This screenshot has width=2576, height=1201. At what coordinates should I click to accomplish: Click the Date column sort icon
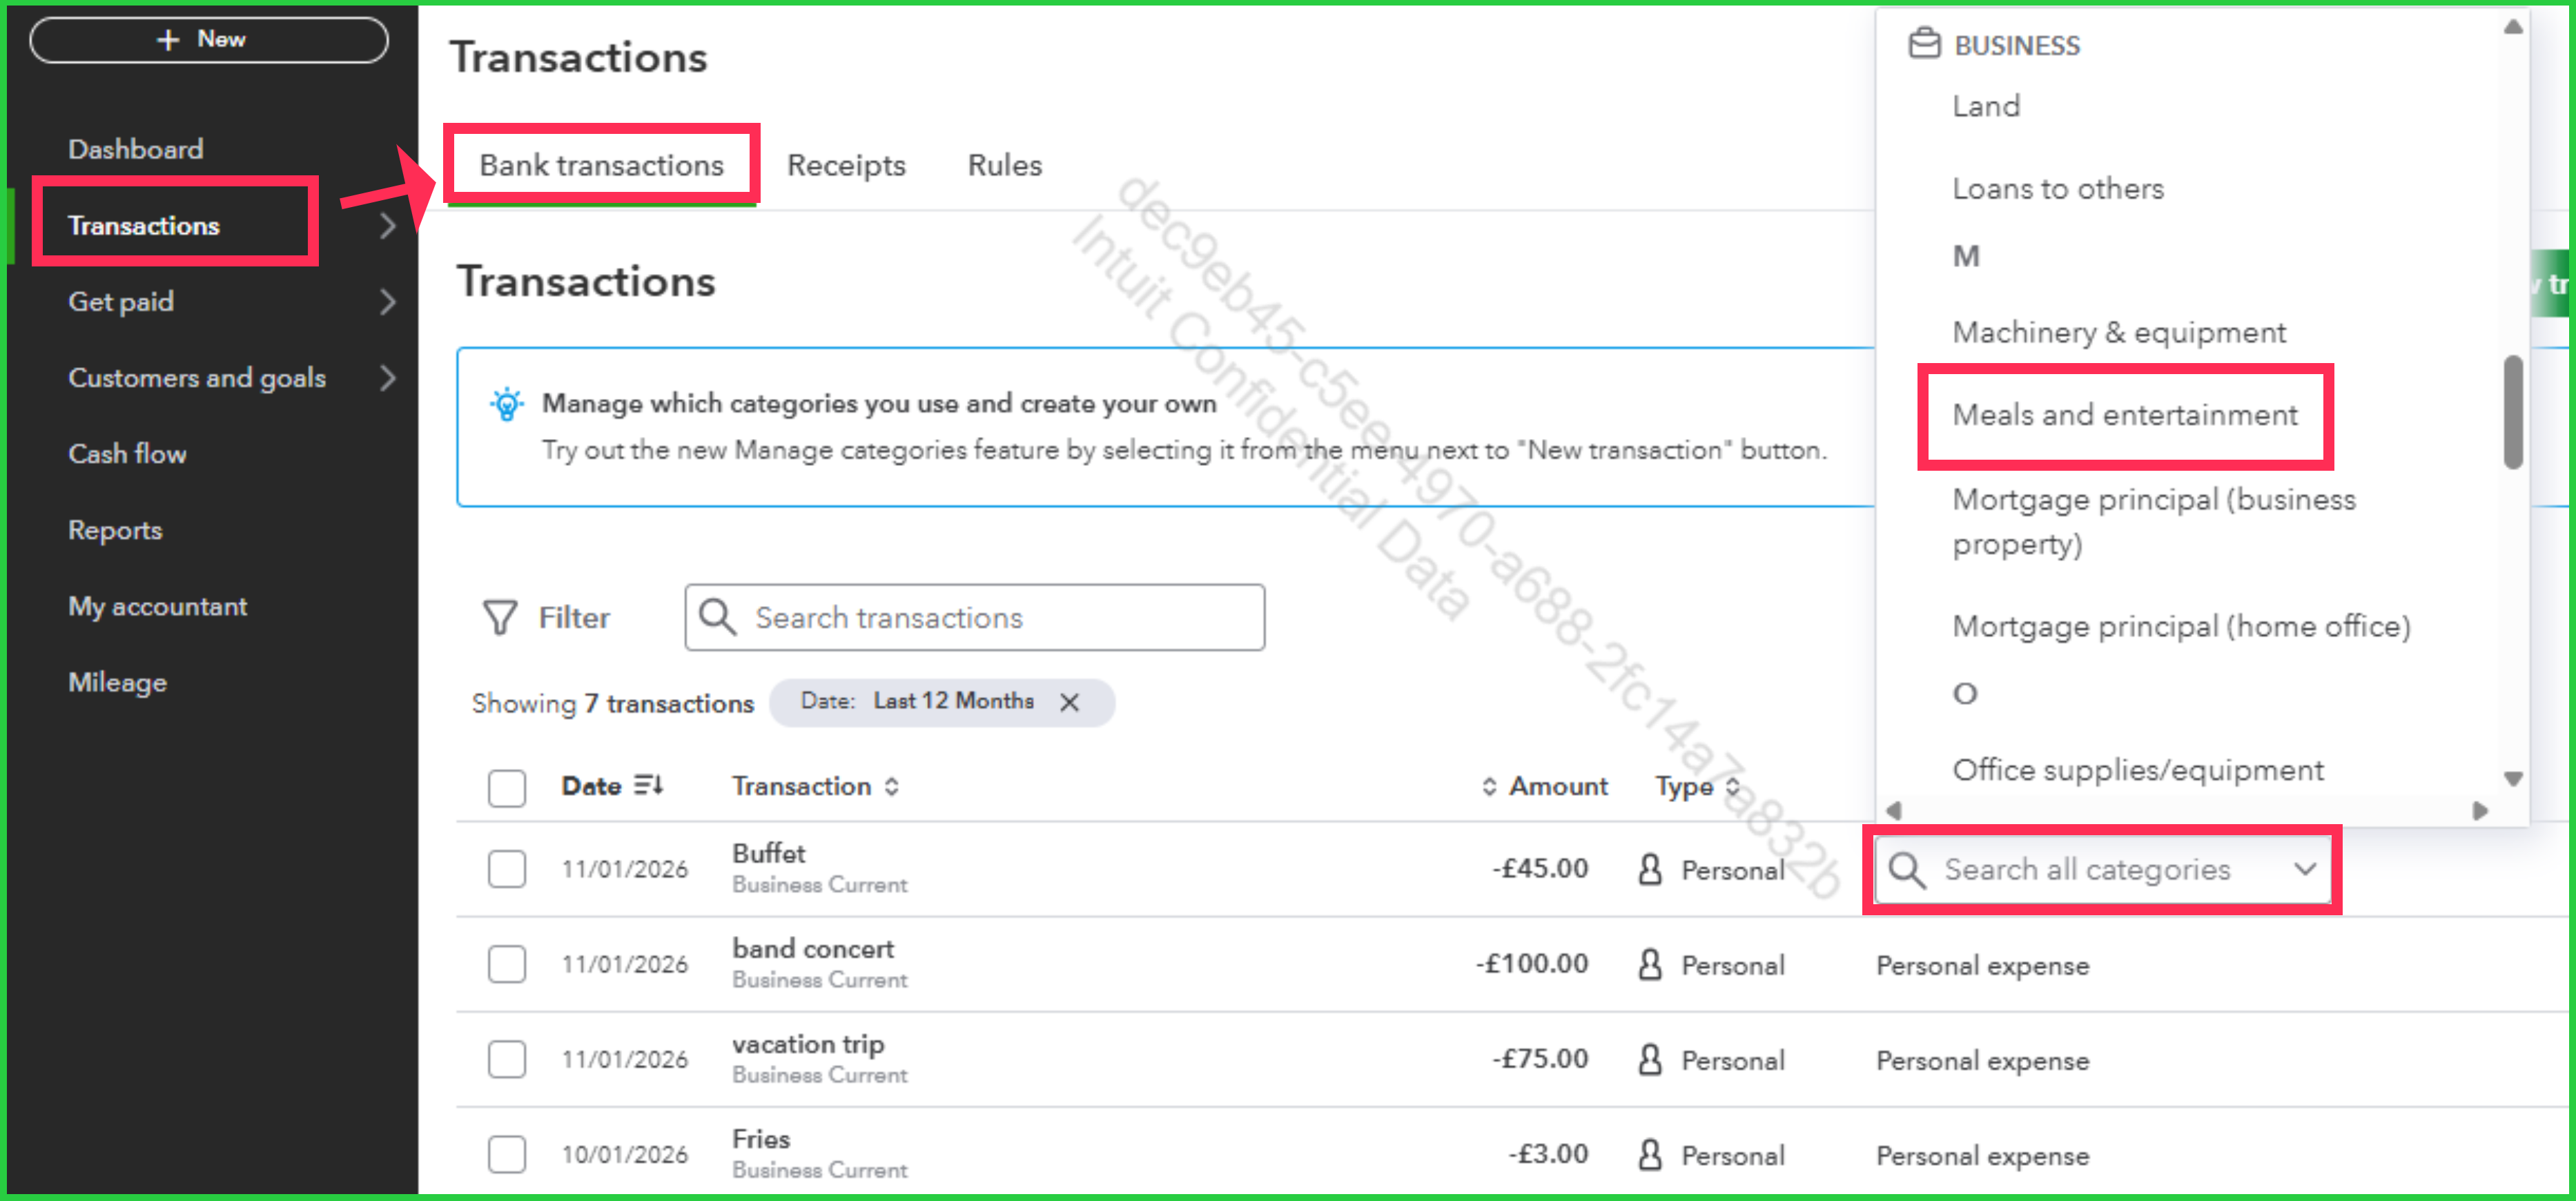tap(649, 785)
